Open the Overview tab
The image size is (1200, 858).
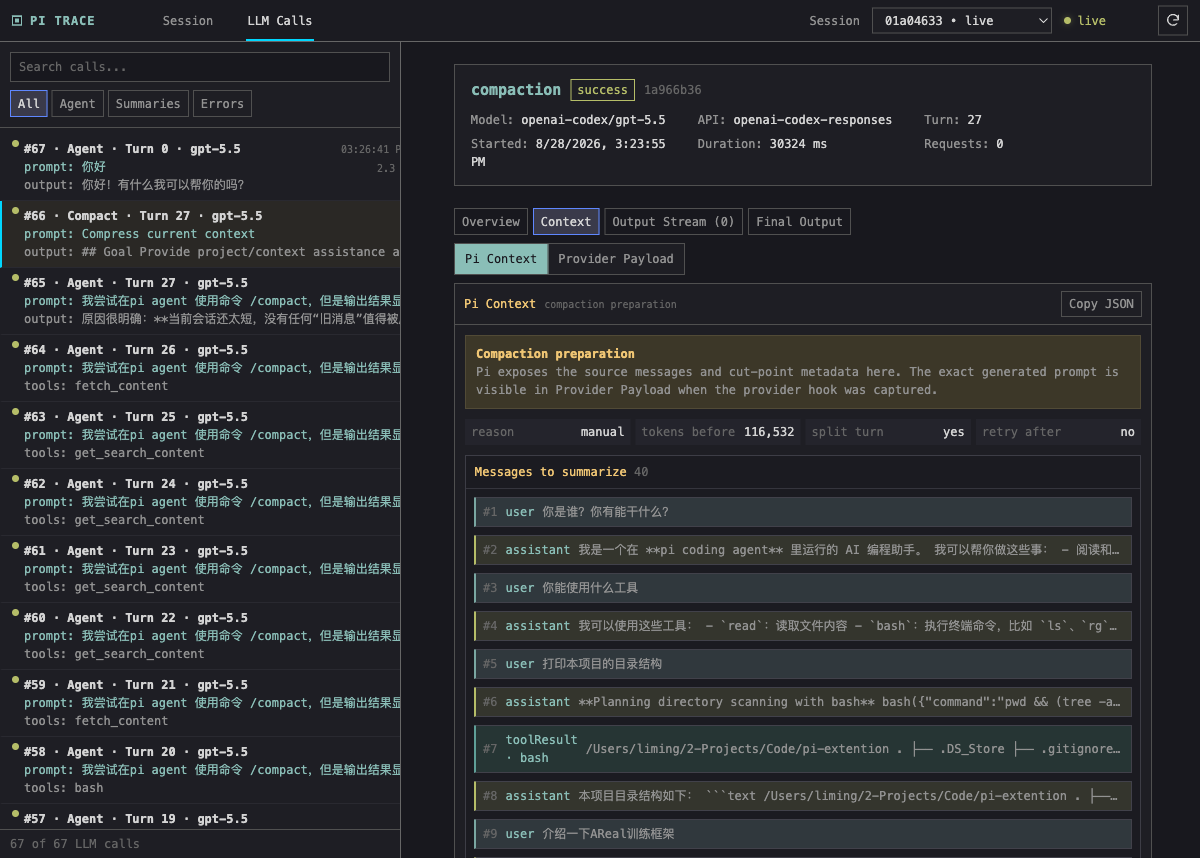491,222
